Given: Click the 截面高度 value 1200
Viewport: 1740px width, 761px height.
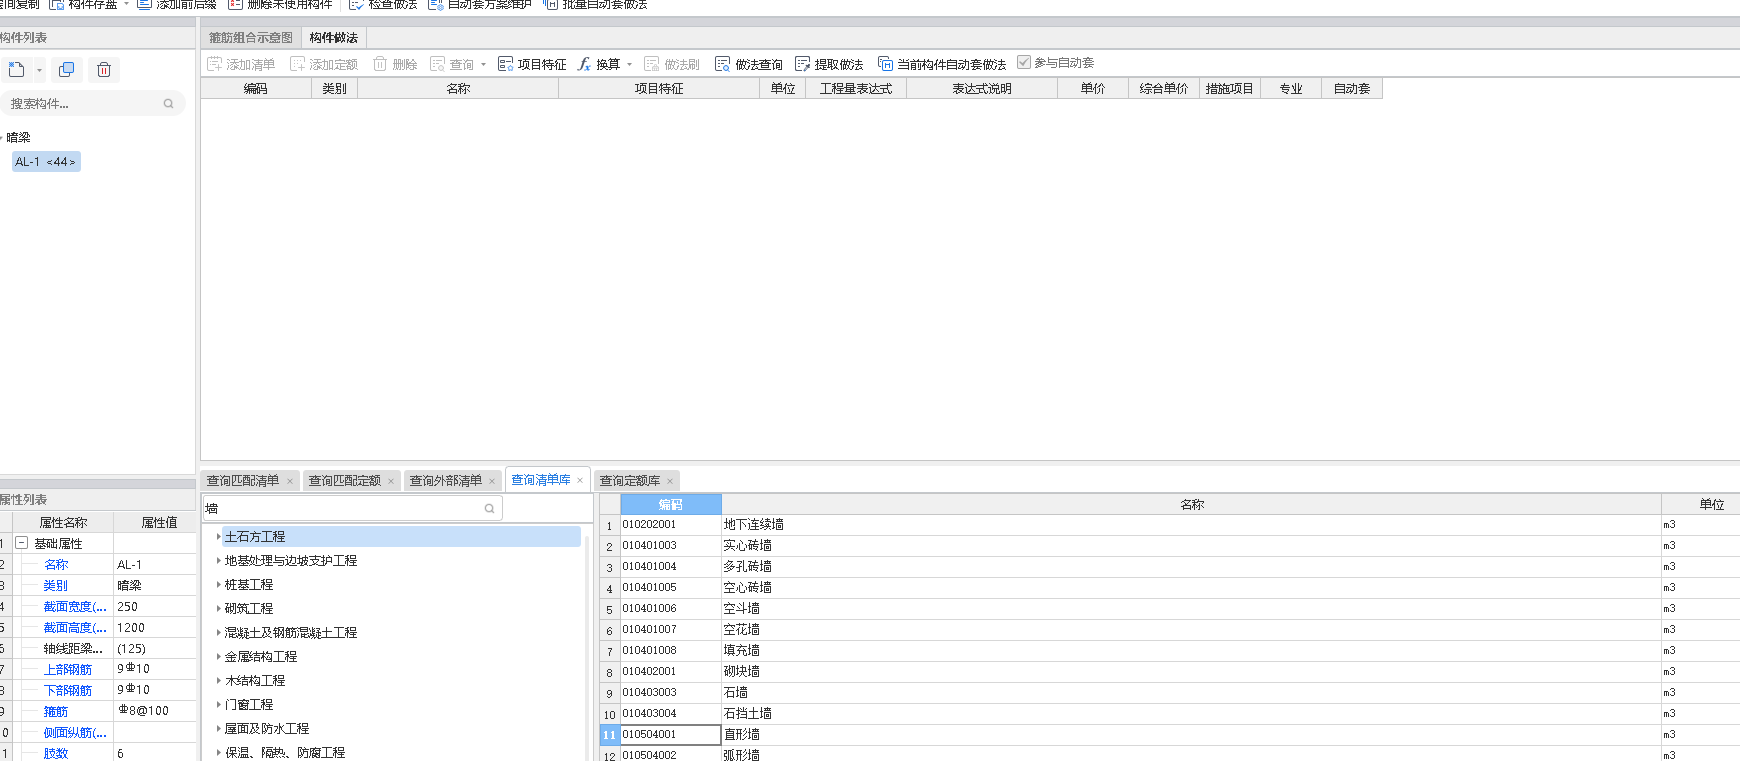Looking at the screenshot, I should coord(154,628).
